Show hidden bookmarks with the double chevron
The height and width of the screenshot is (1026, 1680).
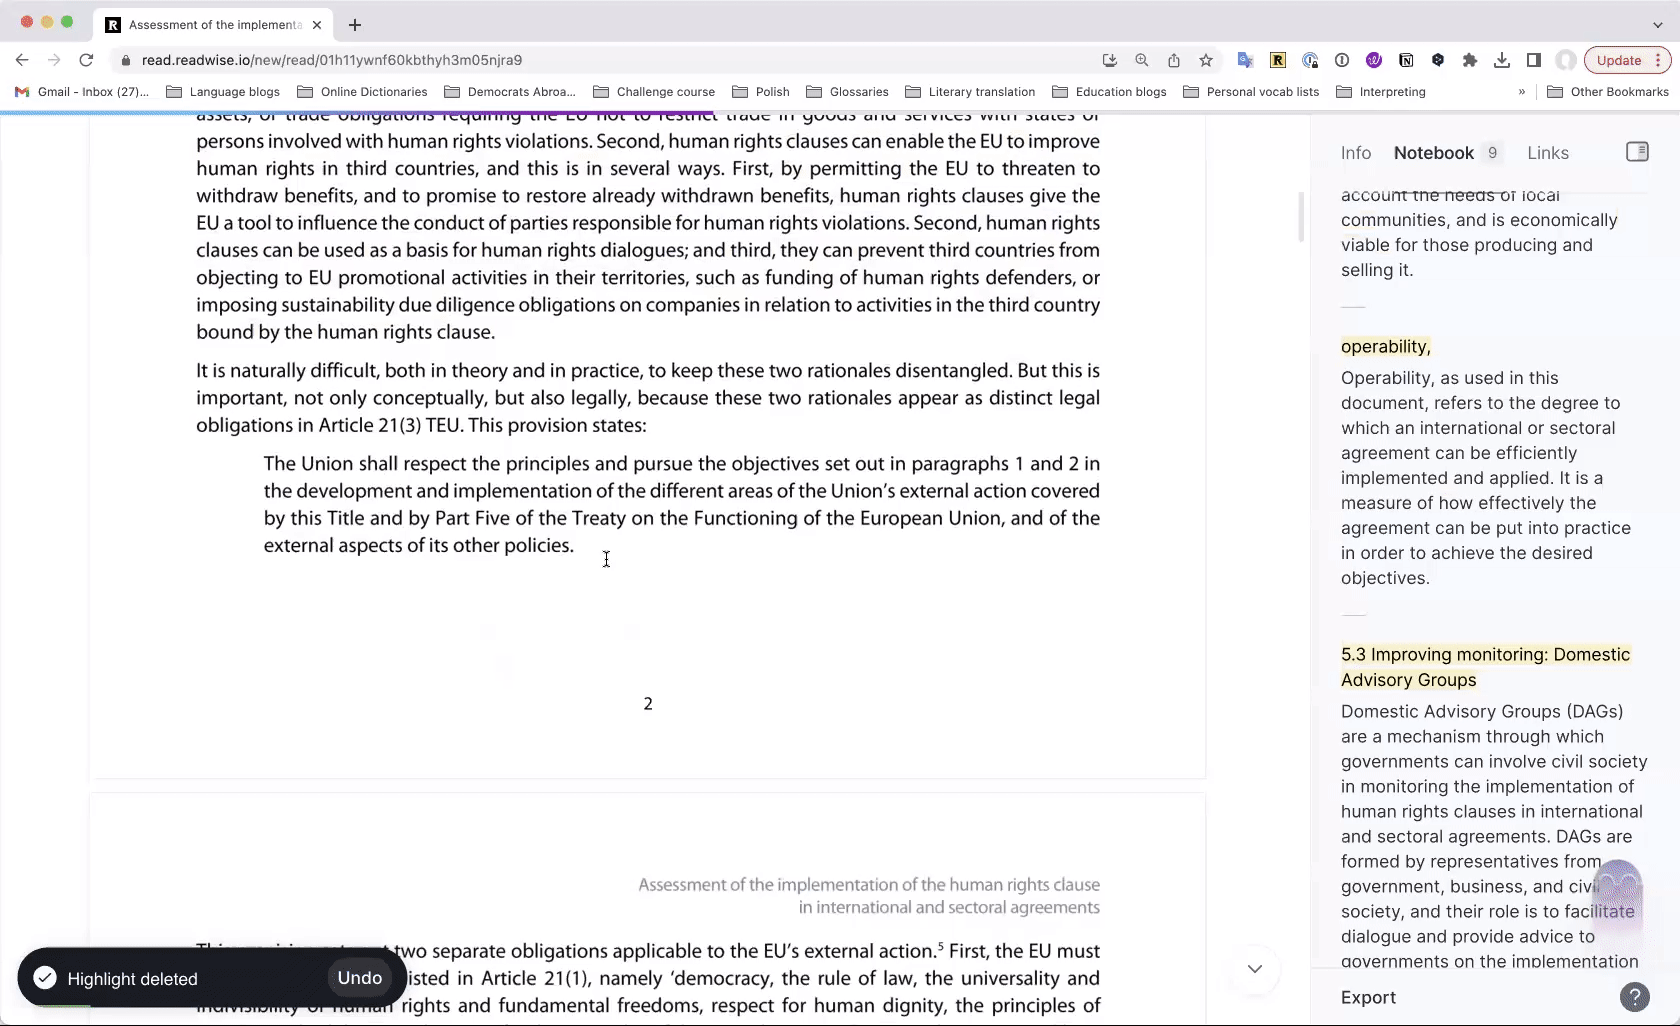tap(1522, 92)
